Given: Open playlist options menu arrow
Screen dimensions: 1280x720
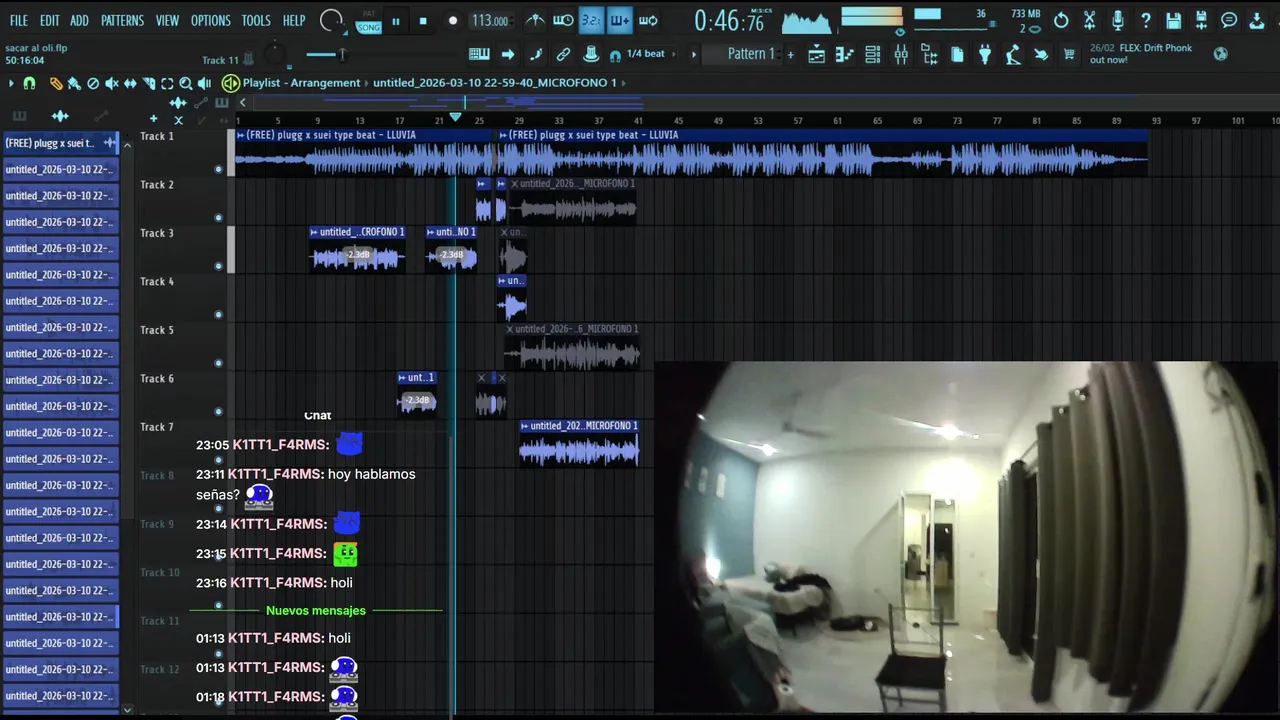Looking at the screenshot, I should click(x=11, y=83).
